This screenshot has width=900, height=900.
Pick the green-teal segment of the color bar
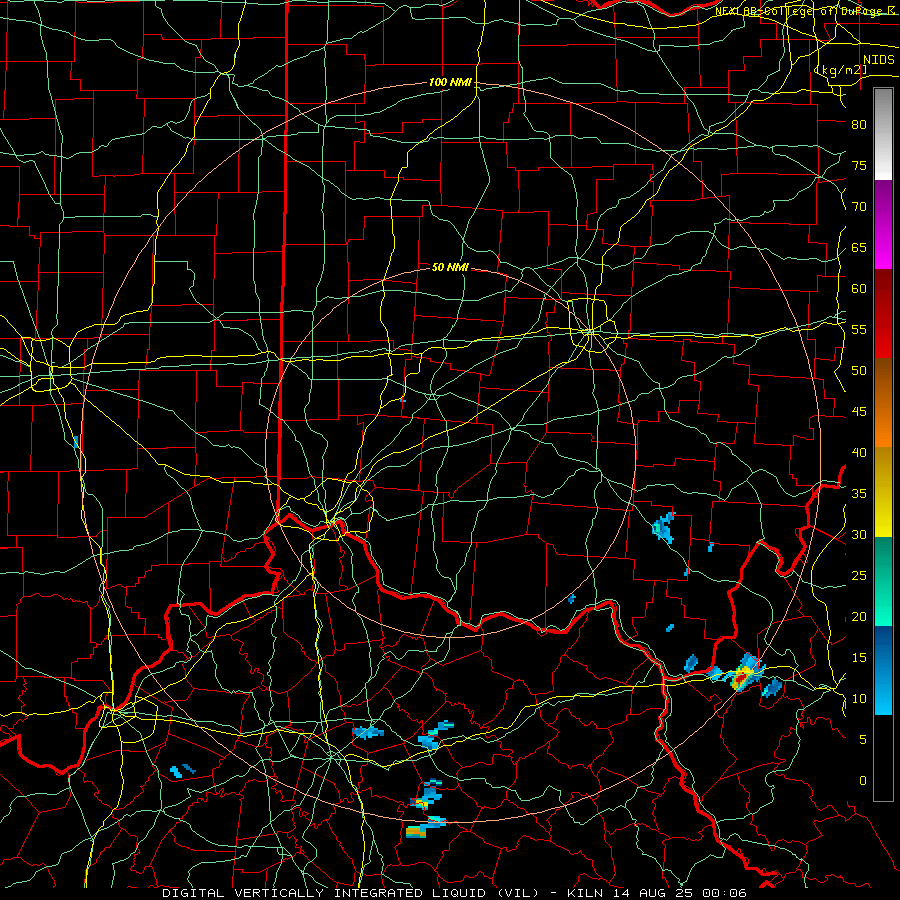point(883,581)
